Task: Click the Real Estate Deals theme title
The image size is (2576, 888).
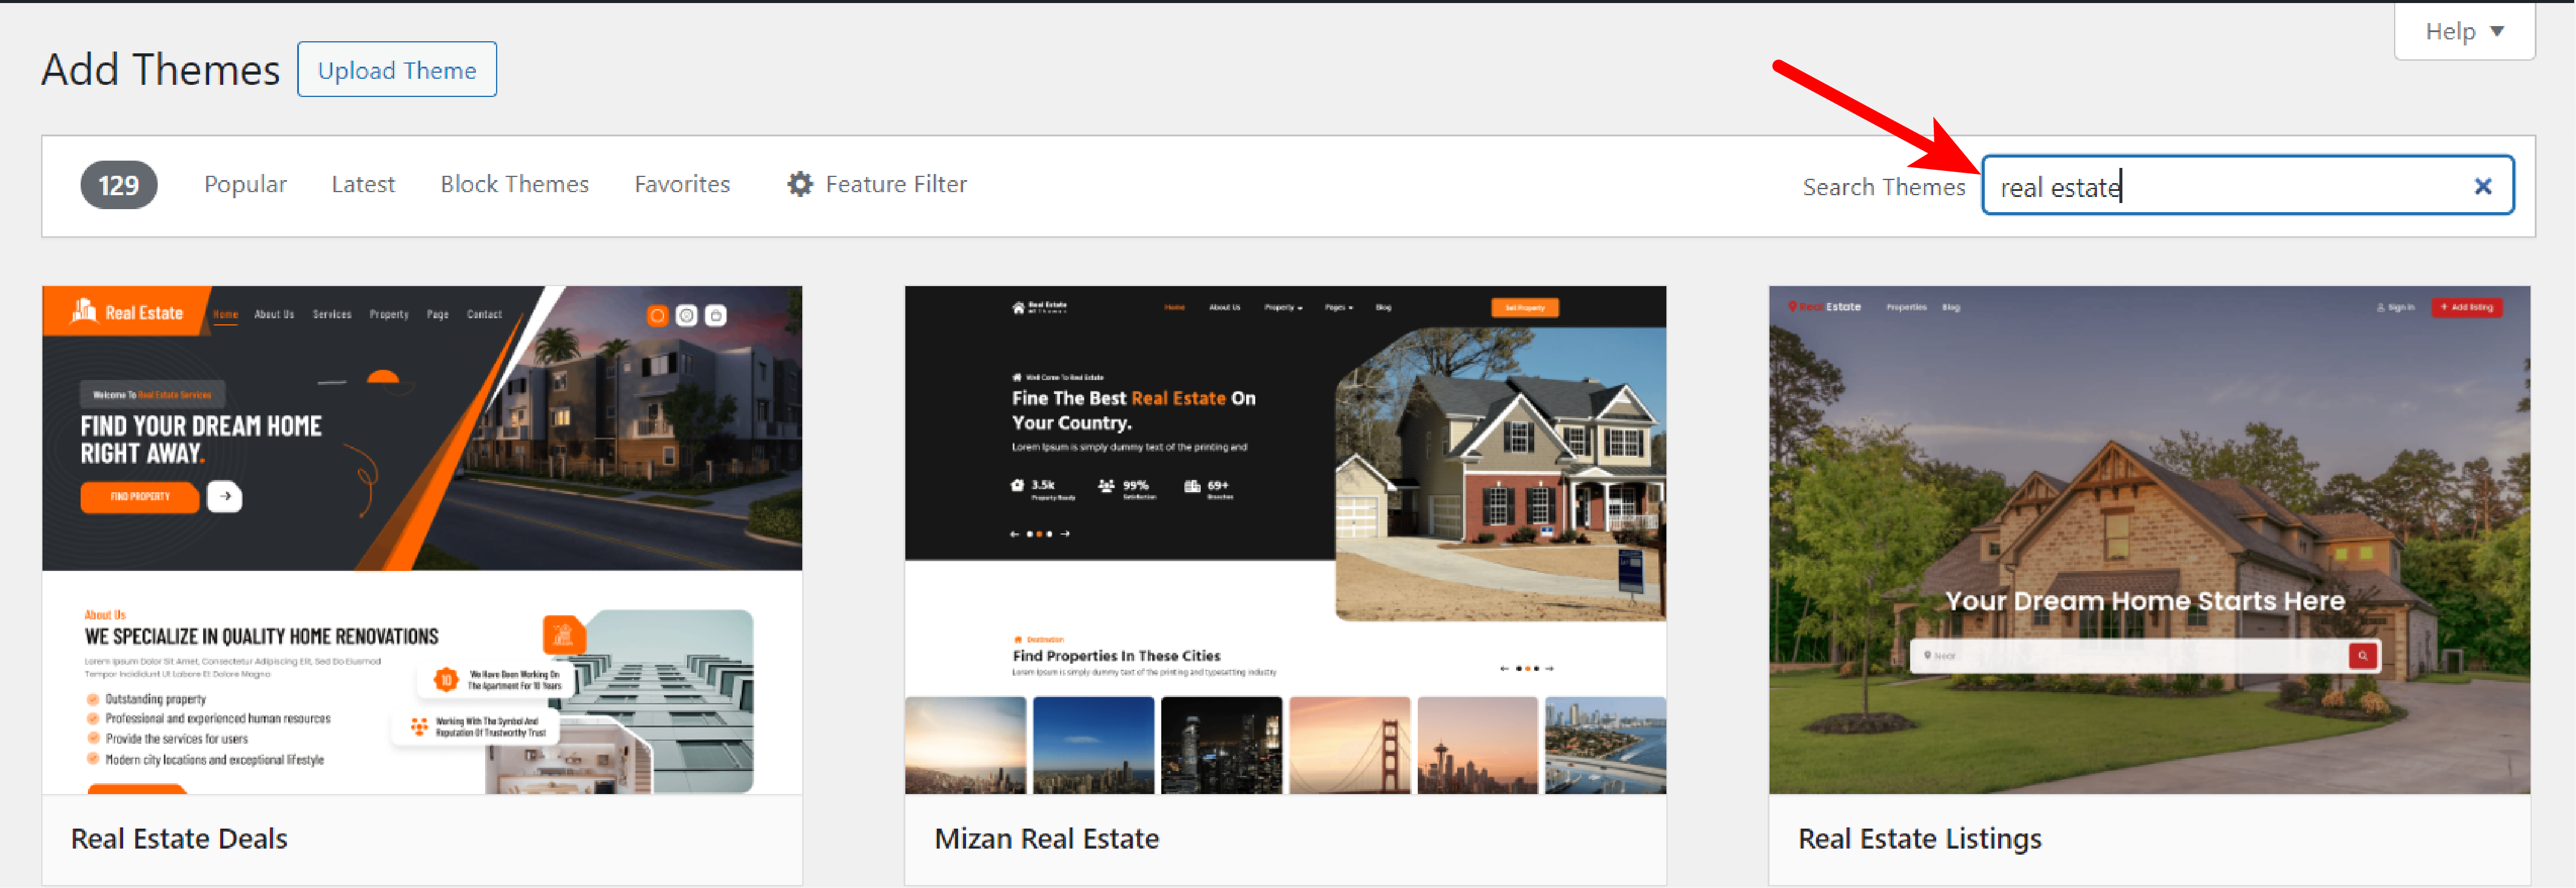Action: (179, 838)
